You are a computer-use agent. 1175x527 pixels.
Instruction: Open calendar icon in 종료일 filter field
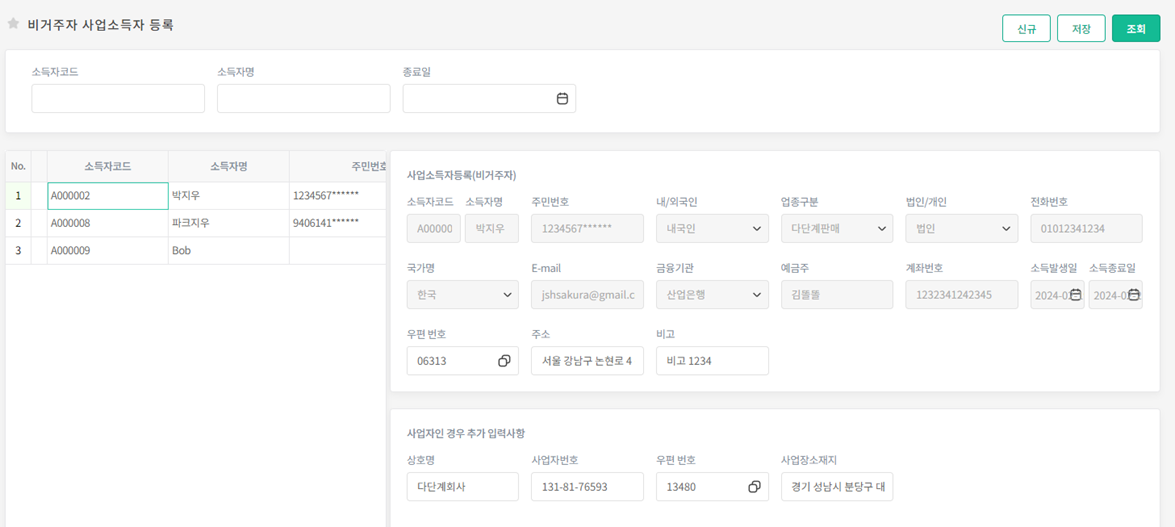point(562,99)
